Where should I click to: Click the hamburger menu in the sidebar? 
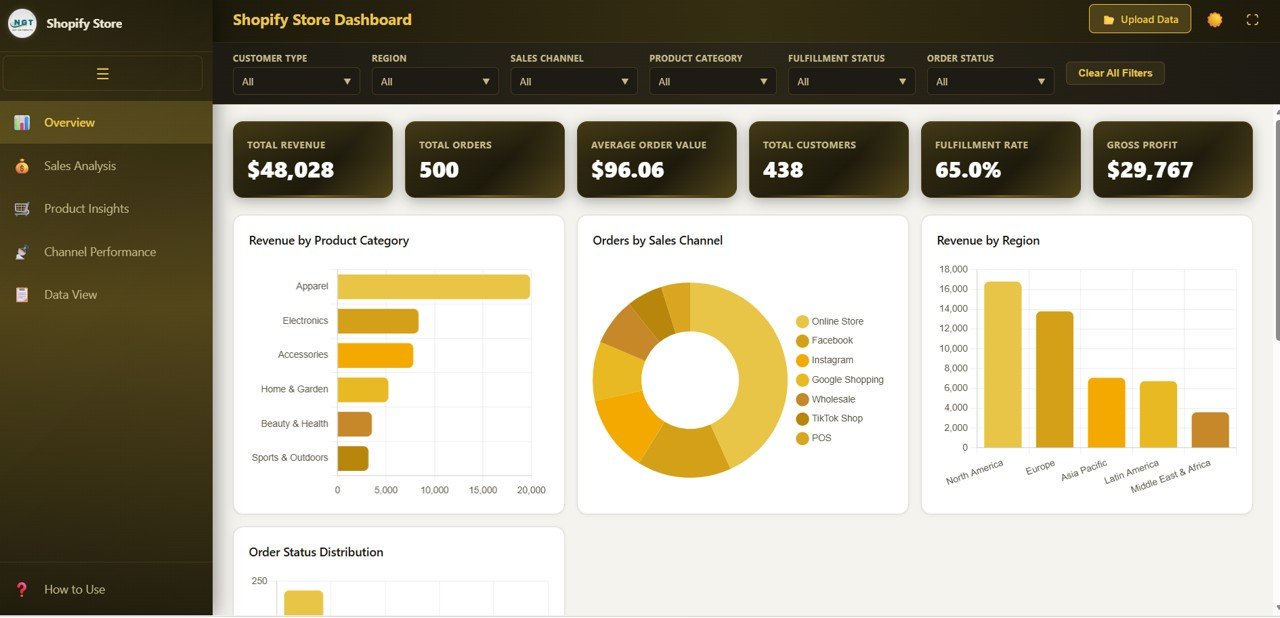point(101,73)
